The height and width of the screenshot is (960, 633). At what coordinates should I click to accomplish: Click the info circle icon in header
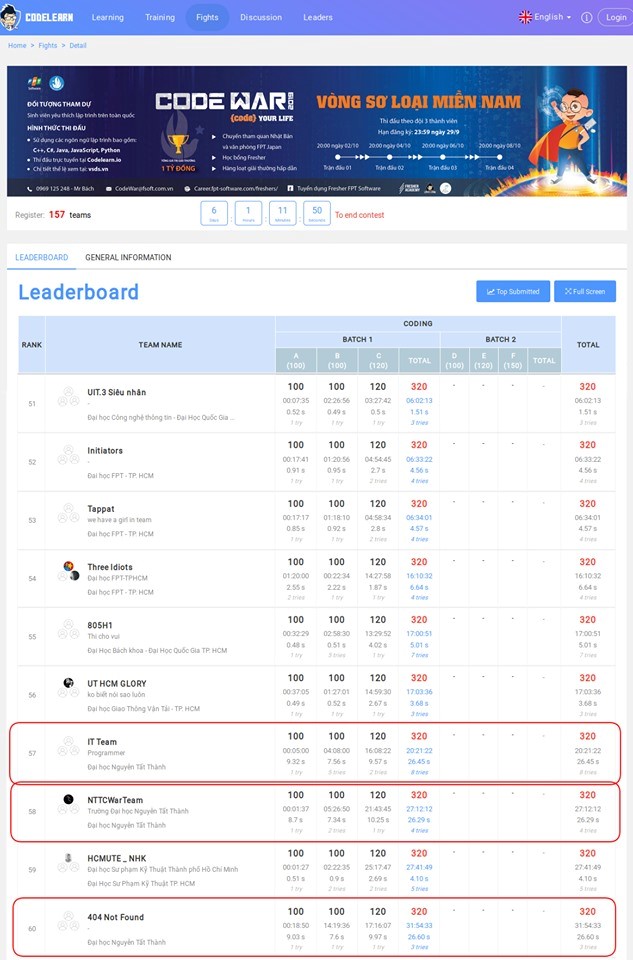586,17
